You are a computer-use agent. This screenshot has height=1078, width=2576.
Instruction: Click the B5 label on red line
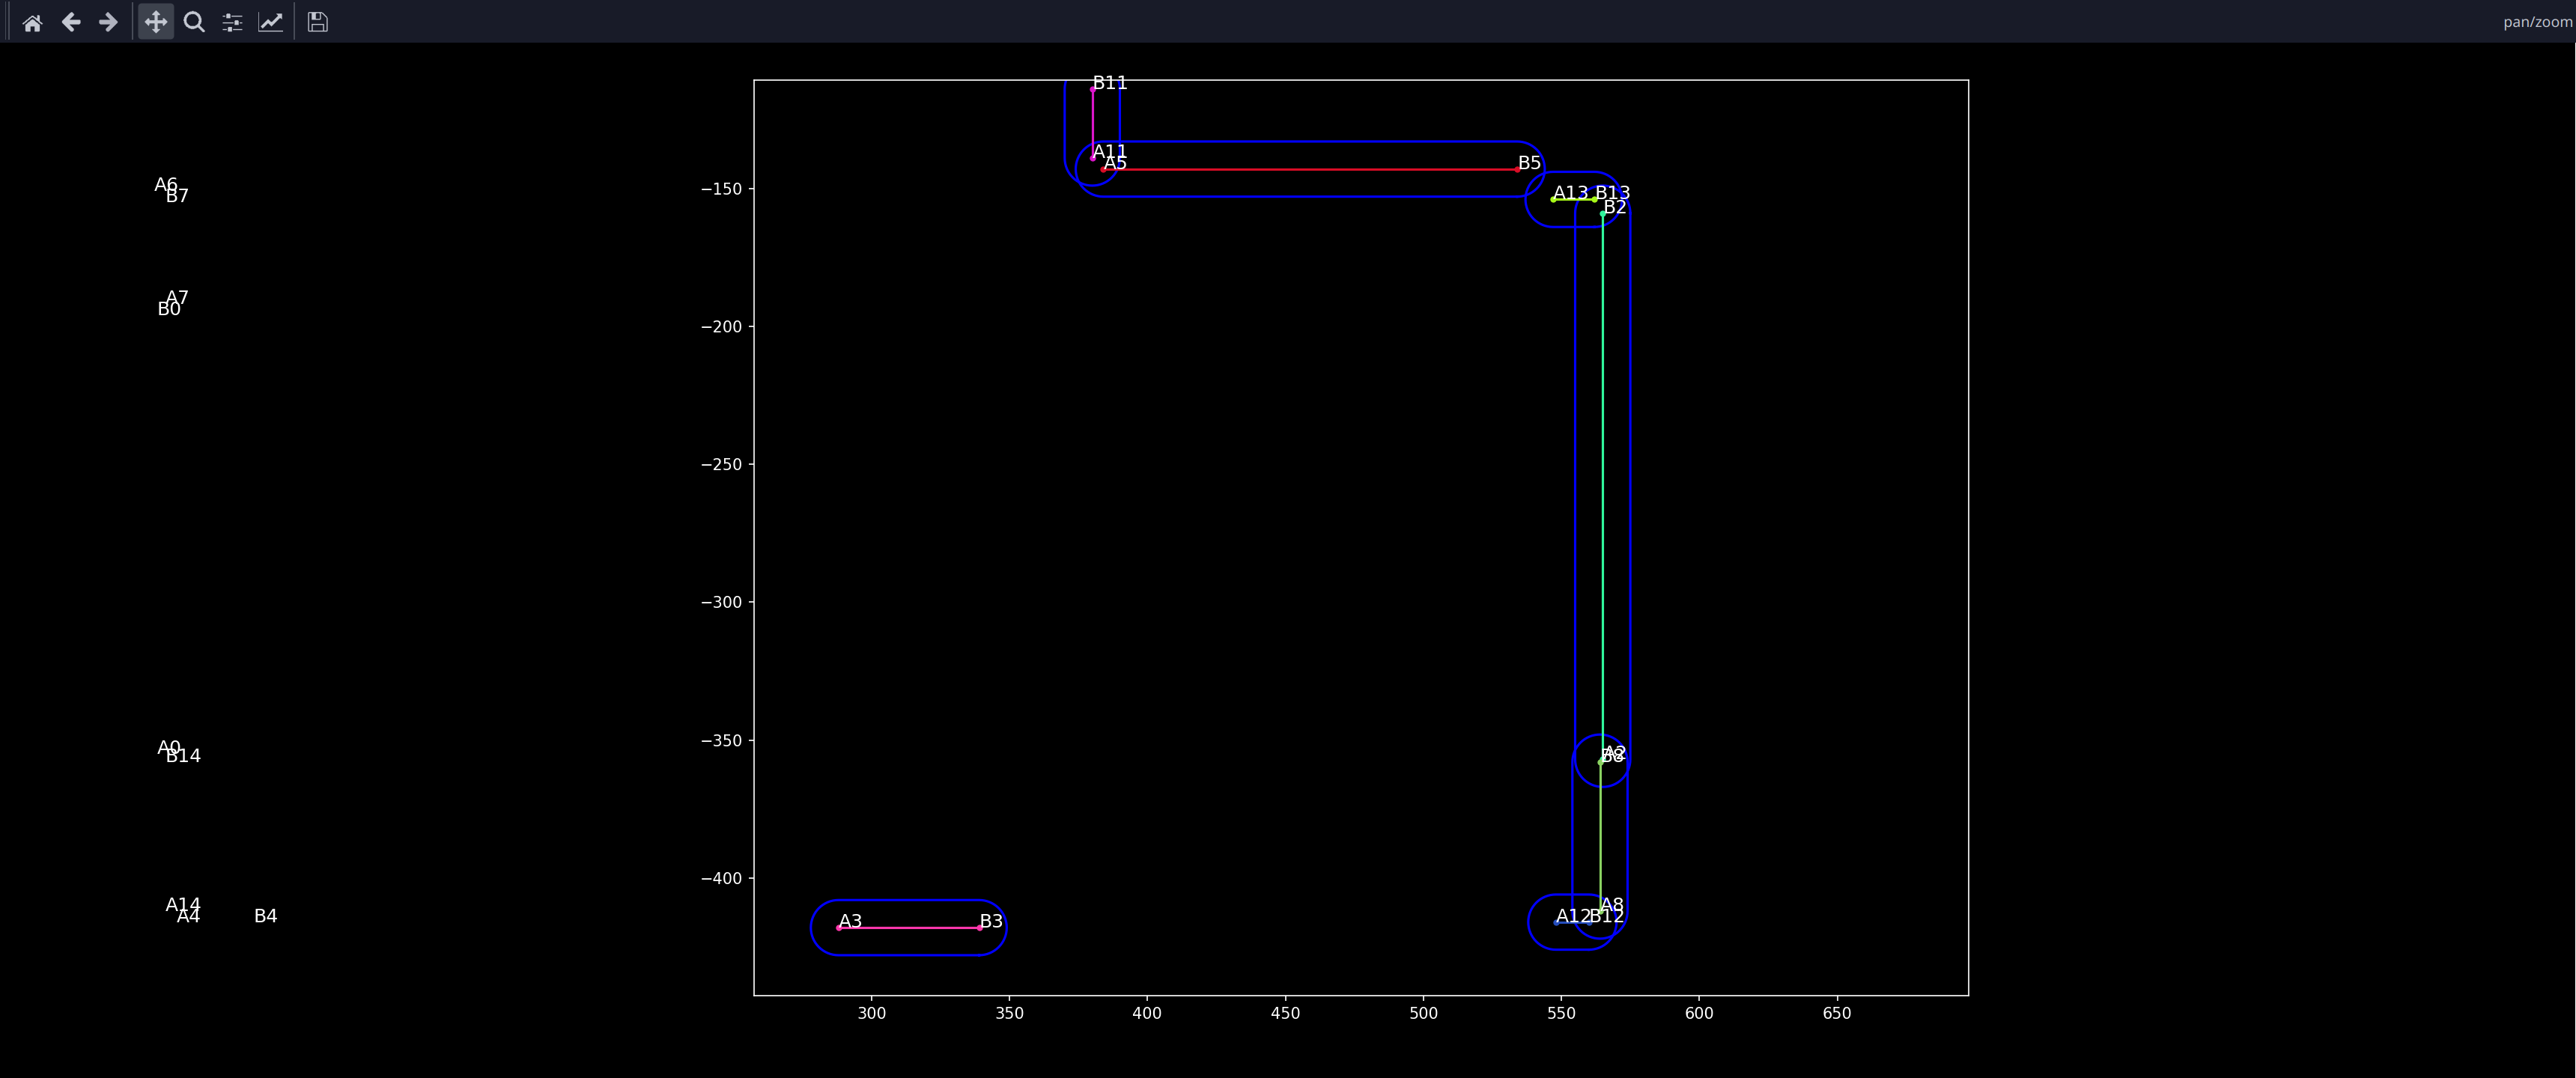click(x=1529, y=163)
